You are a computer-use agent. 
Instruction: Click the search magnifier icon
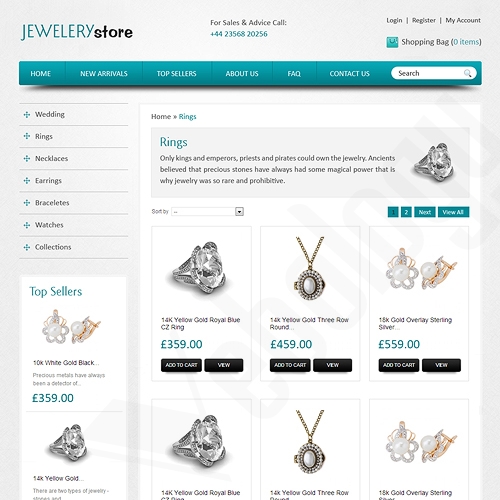point(467,73)
